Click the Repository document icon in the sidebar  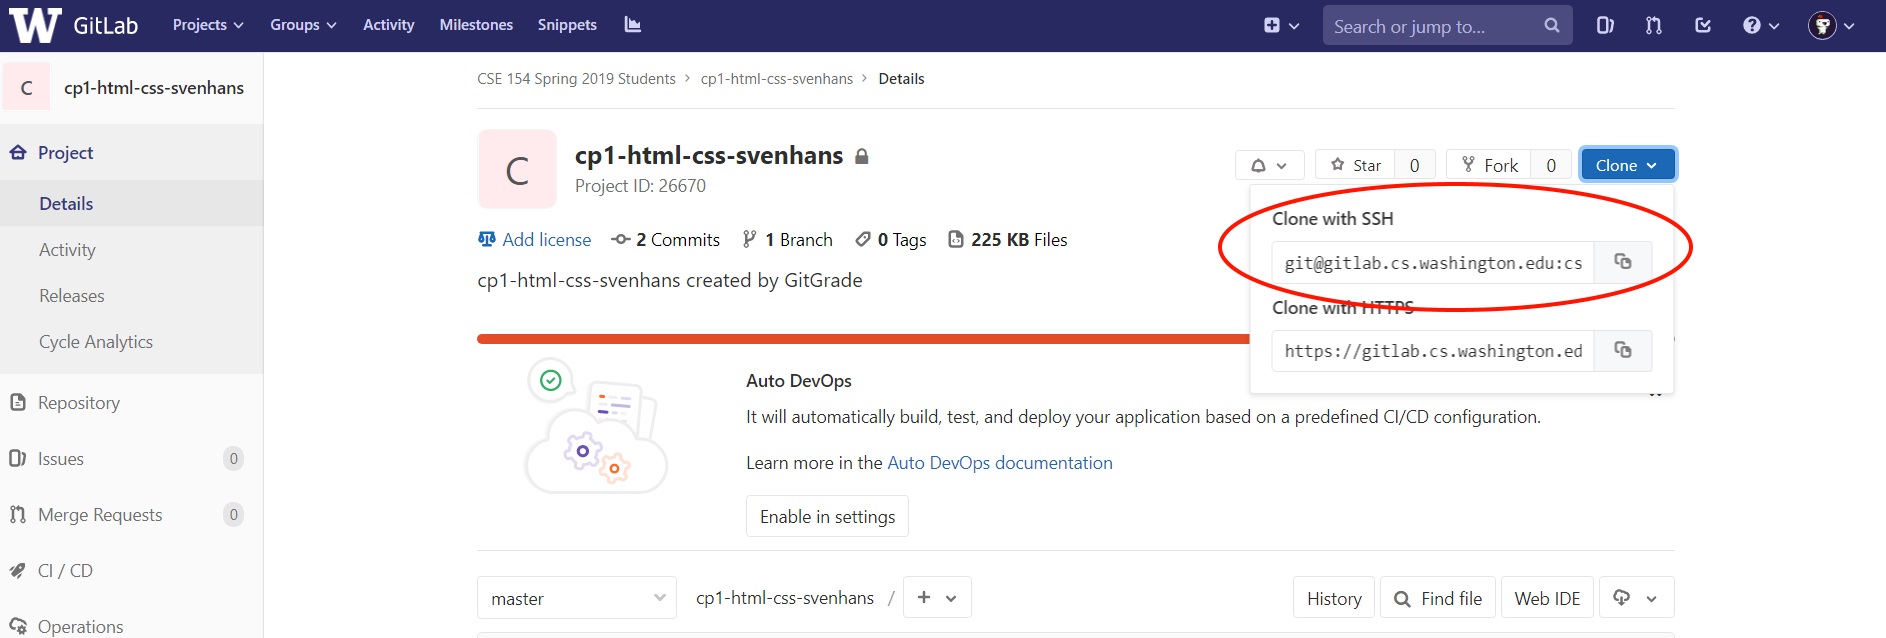[x=17, y=402]
